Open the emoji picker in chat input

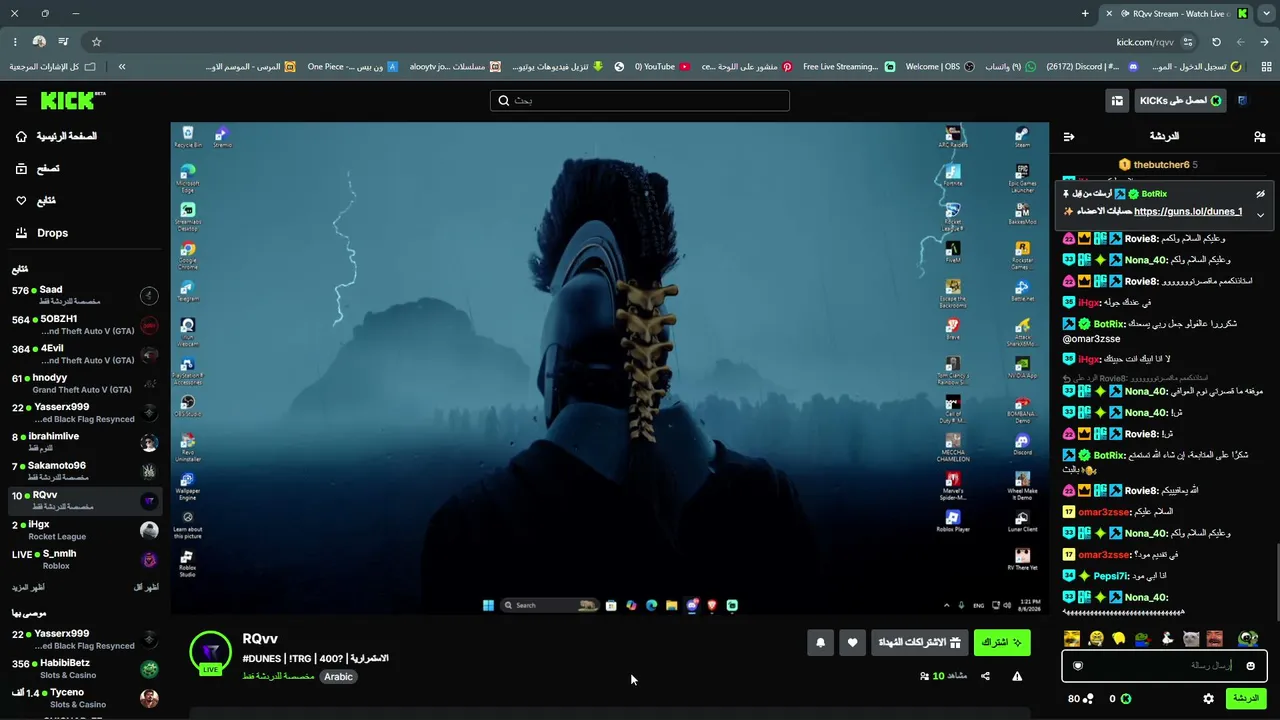pyautogui.click(x=1250, y=665)
